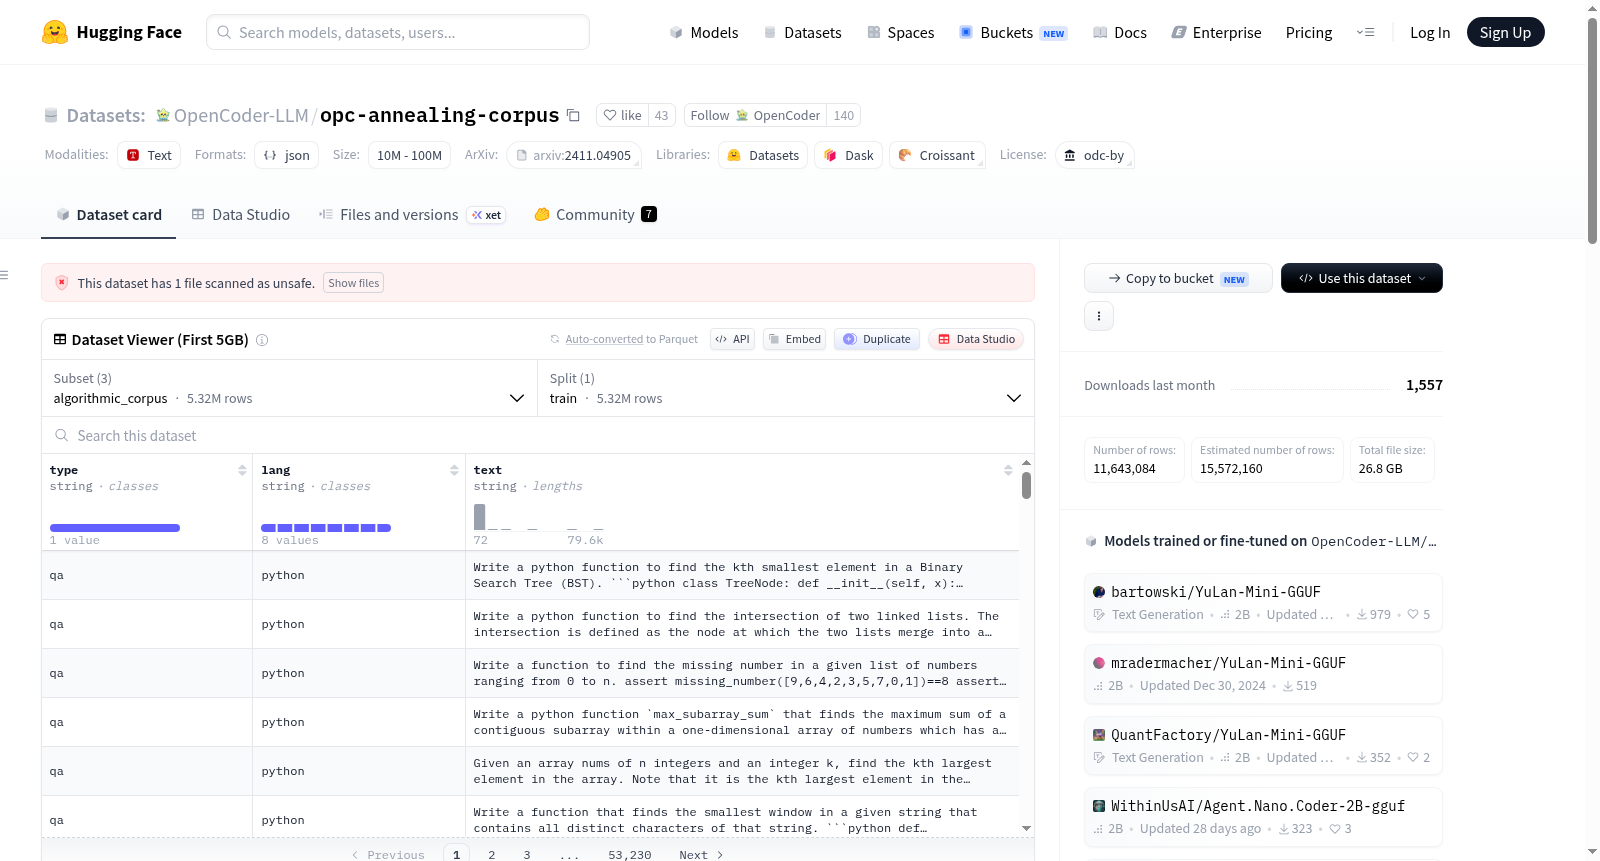The height and width of the screenshot is (861, 1600).
Task: Follow the OpenCoder organization
Action: 755,115
